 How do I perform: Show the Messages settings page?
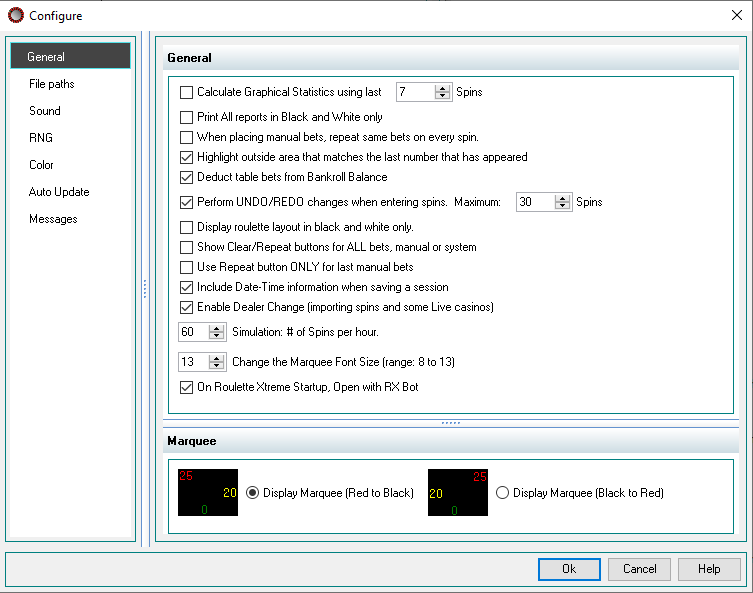pyautogui.click(x=53, y=218)
